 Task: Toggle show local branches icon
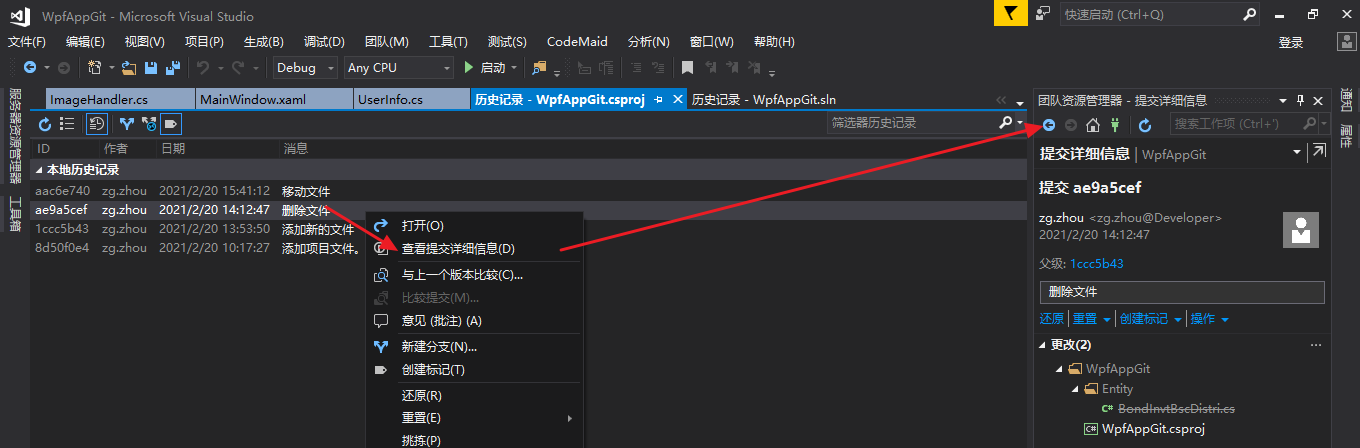click(x=127, y=124)
